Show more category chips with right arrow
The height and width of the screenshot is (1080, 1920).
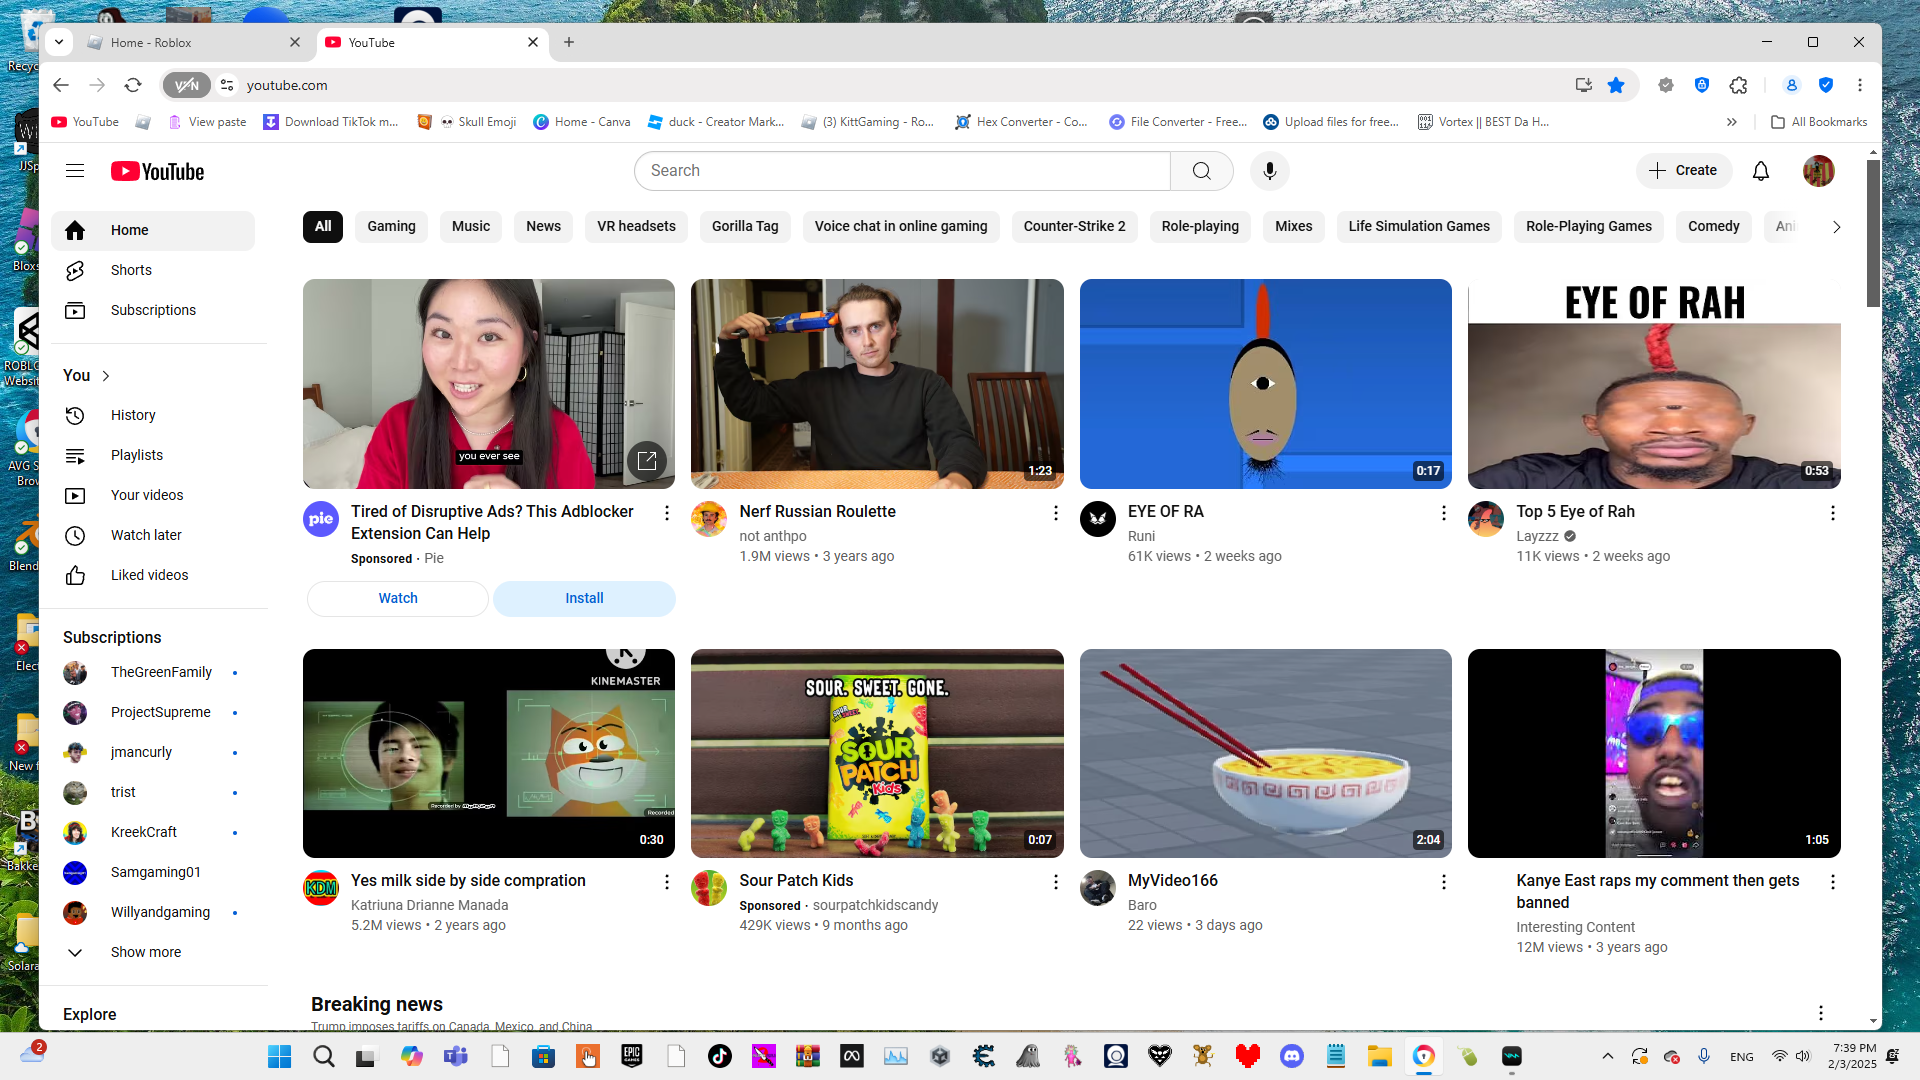click(1836, 227)
